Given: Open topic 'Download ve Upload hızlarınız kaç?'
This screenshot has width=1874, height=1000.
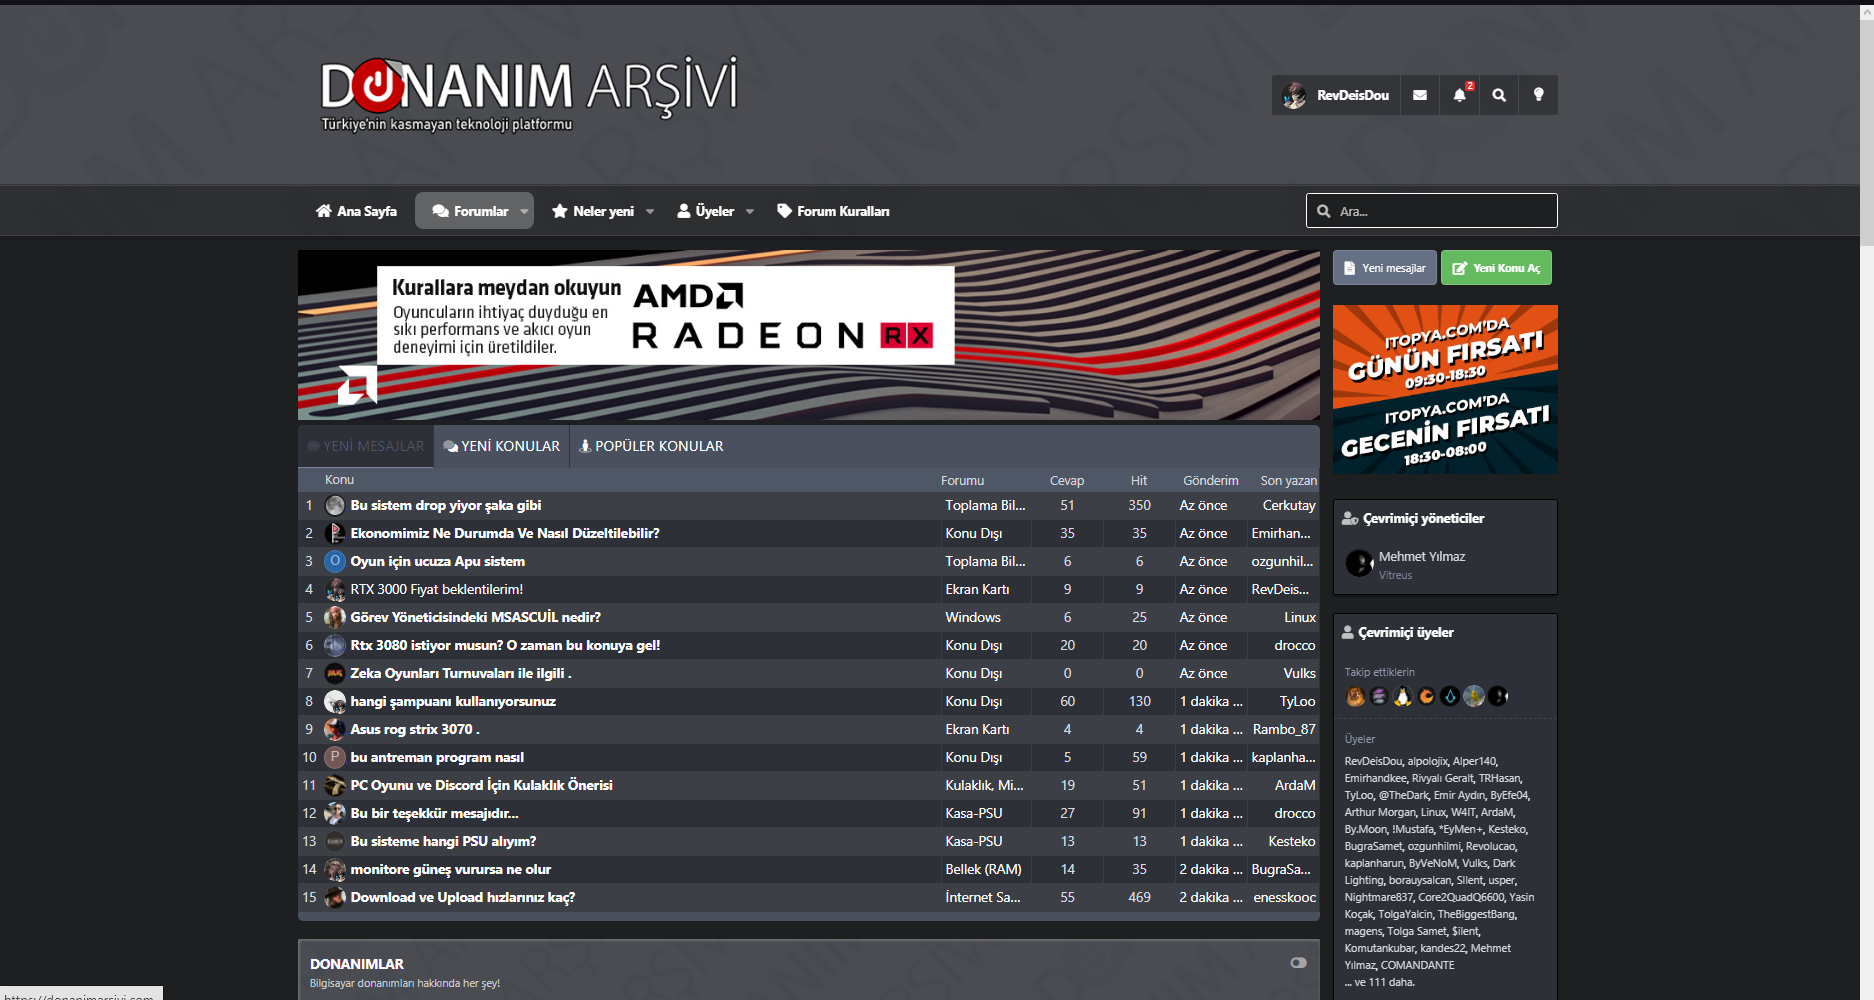Looking at the screenshot, I should [462, 897].
